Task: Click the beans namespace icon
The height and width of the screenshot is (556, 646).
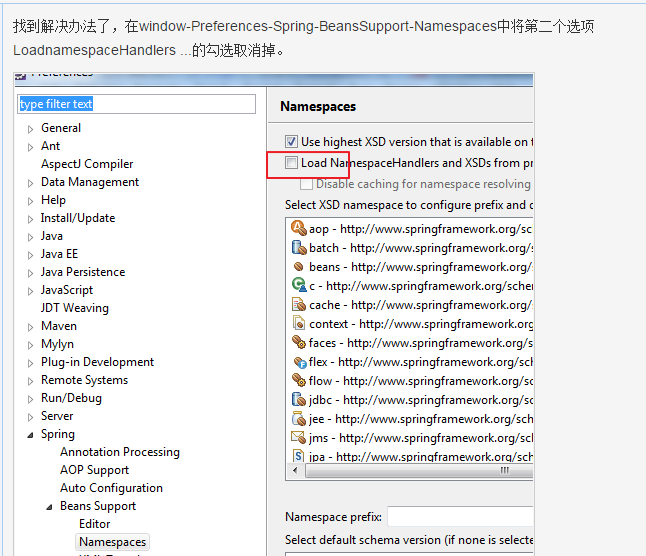Action: click(x=299, y=266)
